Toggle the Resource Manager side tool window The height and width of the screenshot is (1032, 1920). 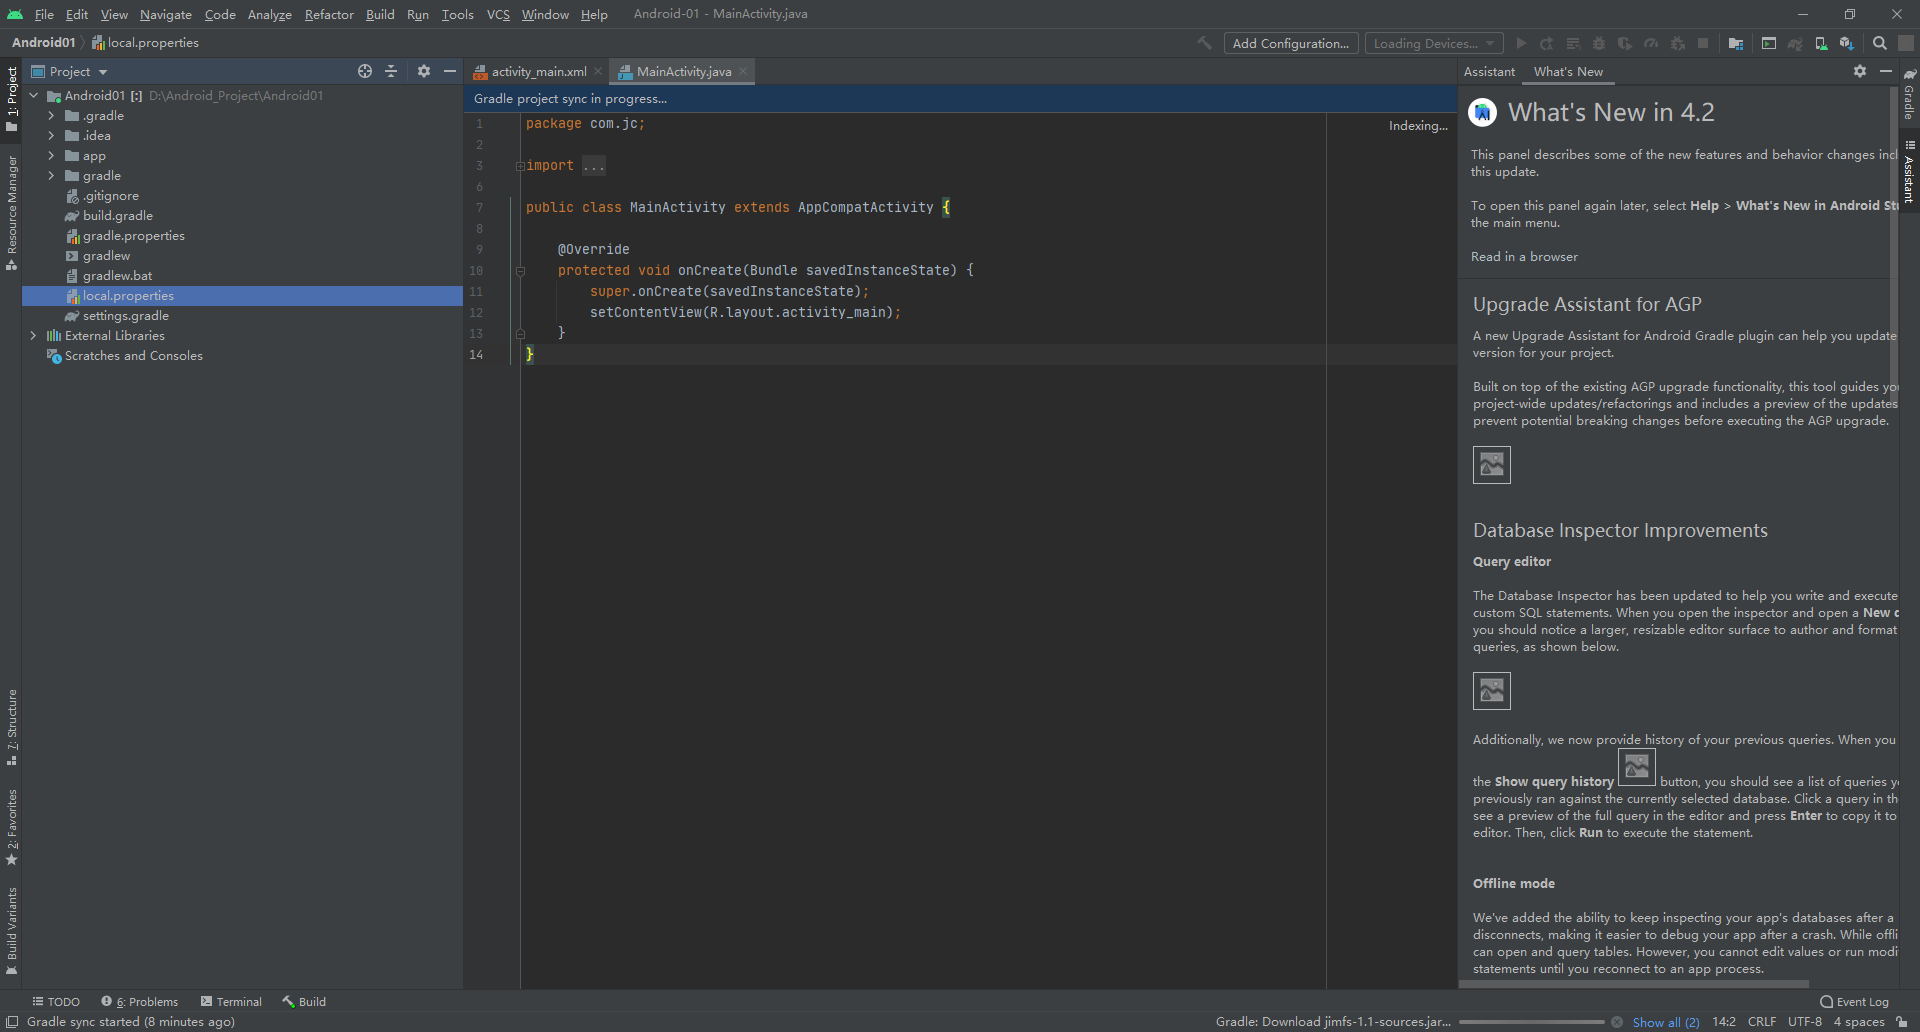[11, 212]
